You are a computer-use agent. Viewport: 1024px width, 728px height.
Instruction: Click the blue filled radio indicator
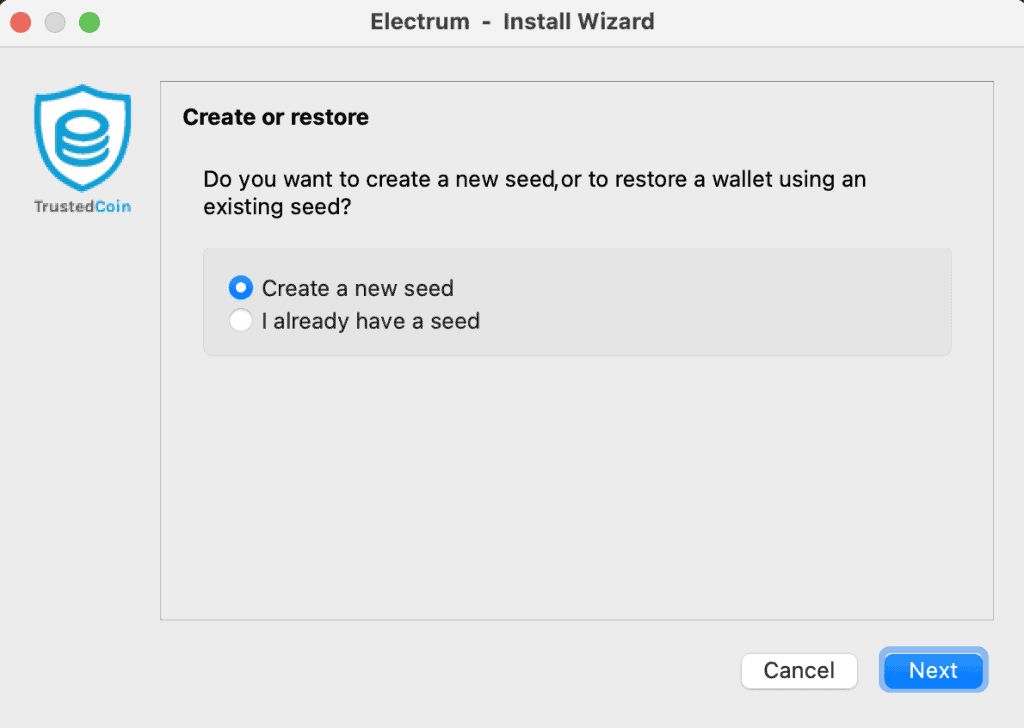click(240, 288)
